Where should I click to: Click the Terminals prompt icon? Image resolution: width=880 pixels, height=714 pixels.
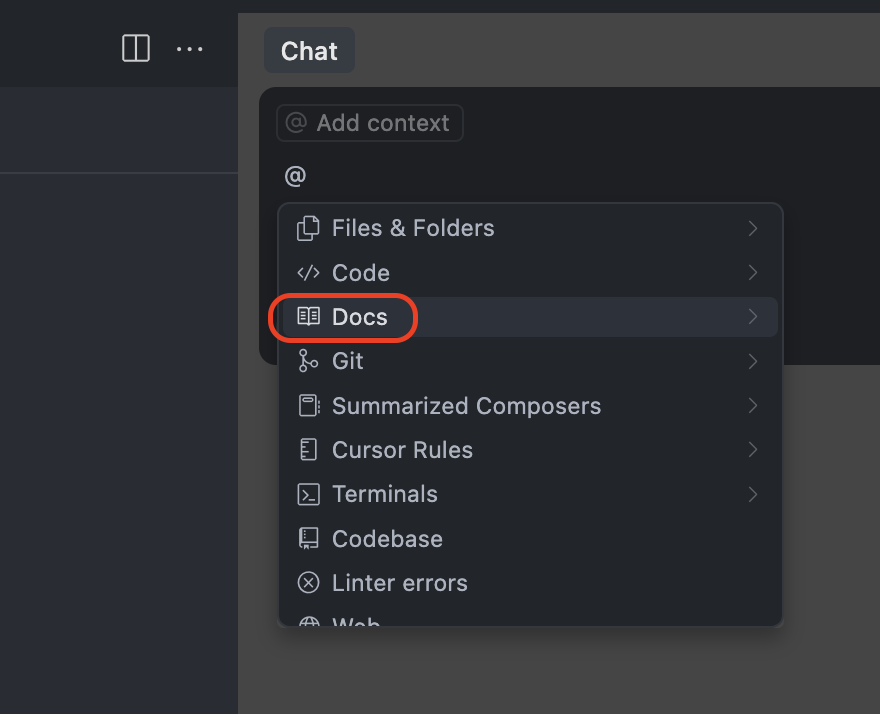pyautogui.click(x=308, y=494)
